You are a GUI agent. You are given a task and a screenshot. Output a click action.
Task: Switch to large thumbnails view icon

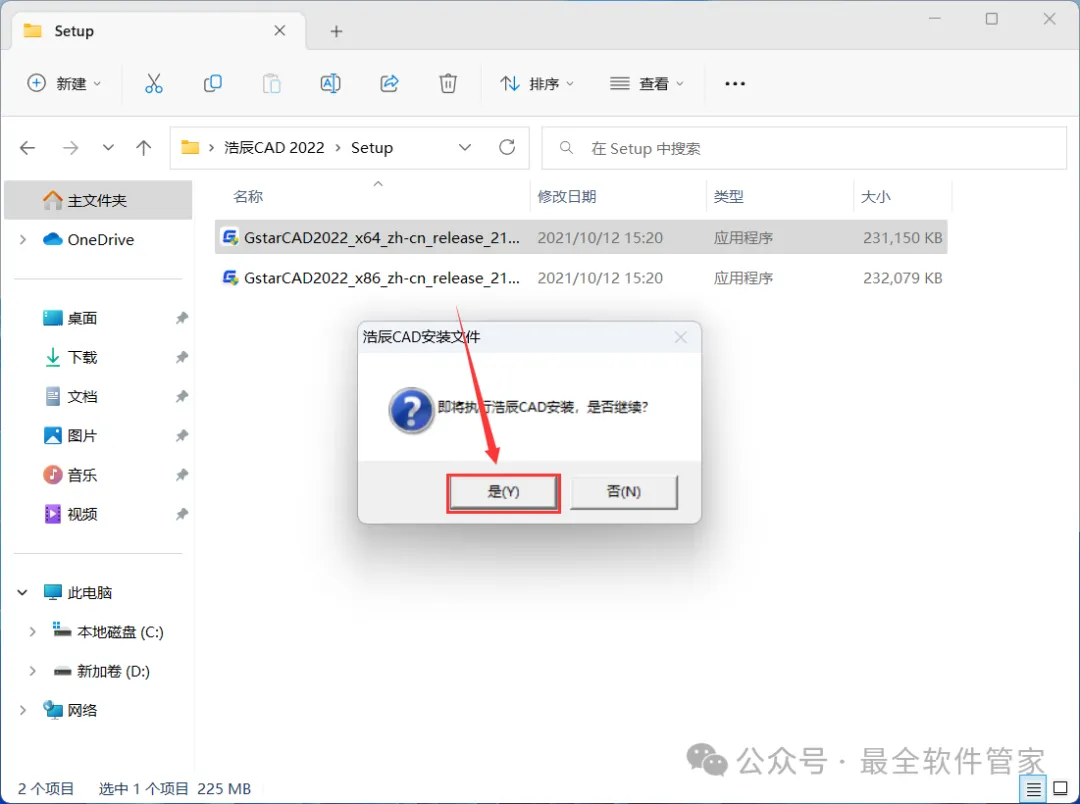(1061, 789)
